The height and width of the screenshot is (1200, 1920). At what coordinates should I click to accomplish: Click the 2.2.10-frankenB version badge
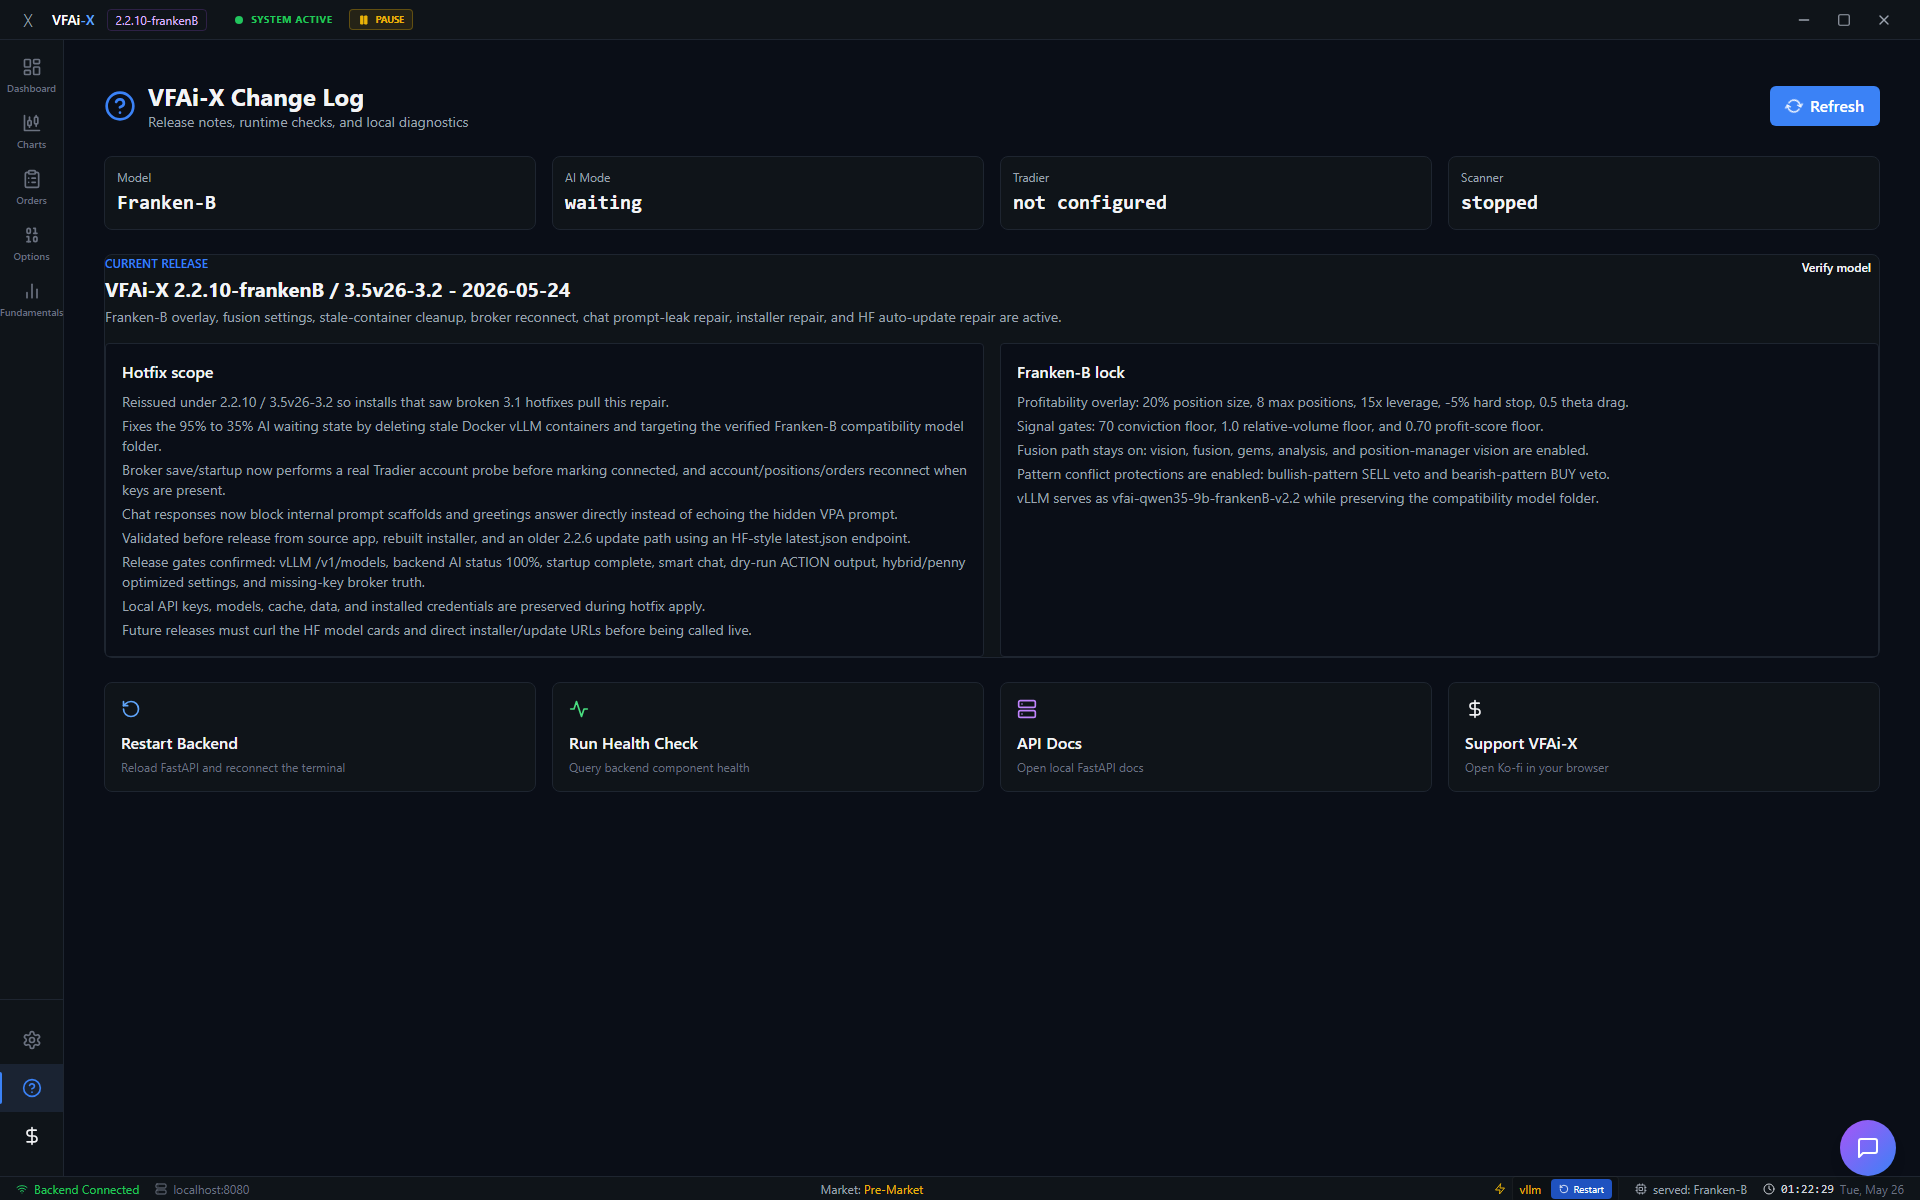(x=157, y=20)
